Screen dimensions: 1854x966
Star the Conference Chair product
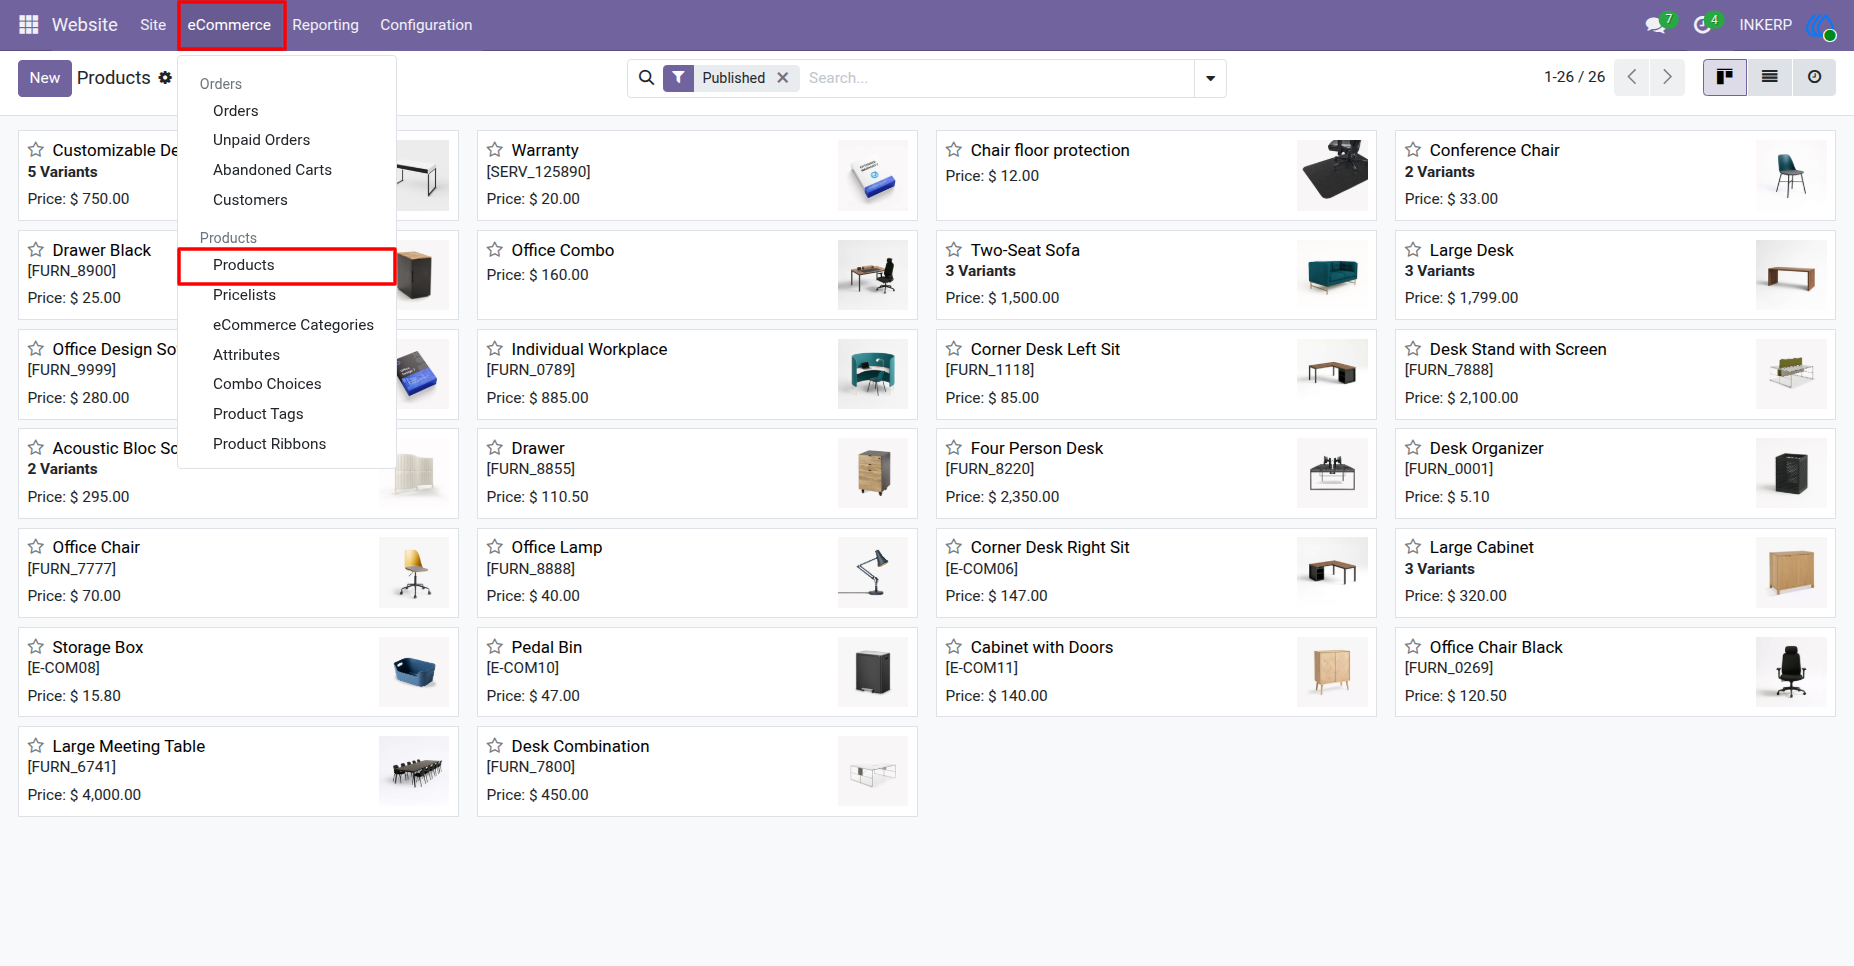click(1413, 150)
